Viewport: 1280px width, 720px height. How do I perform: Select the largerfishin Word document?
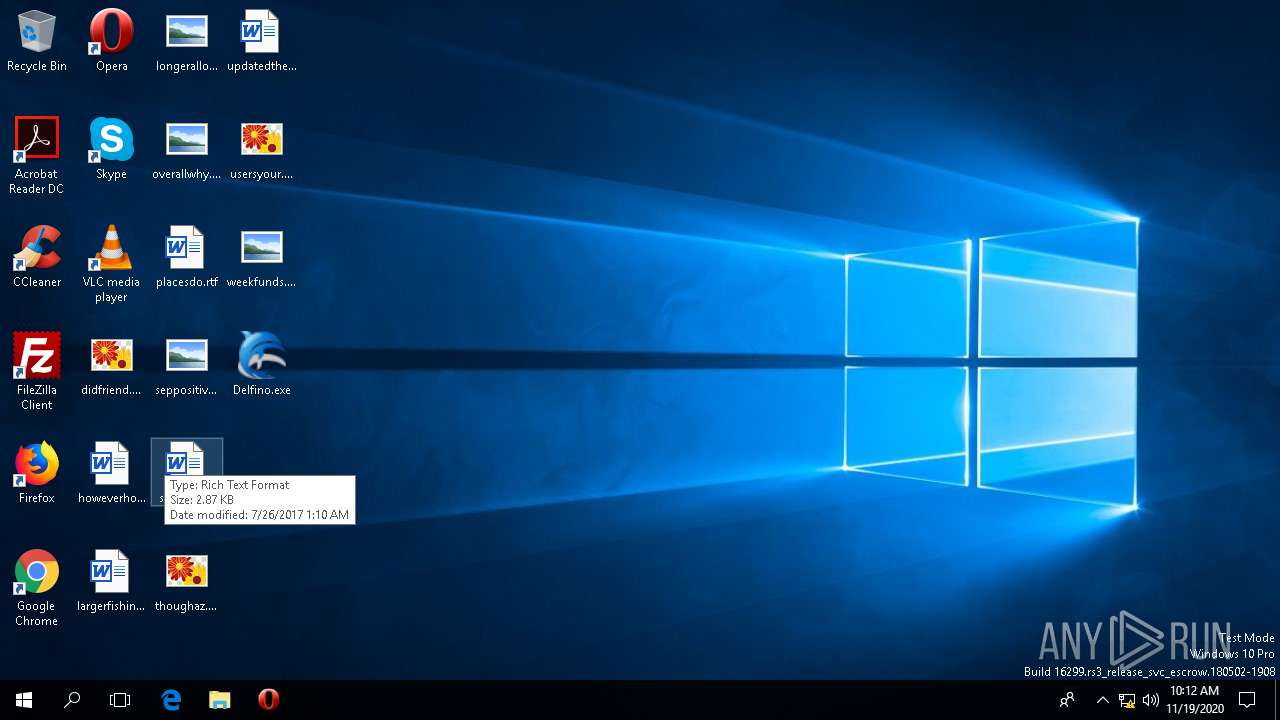[x=111, y=581]
